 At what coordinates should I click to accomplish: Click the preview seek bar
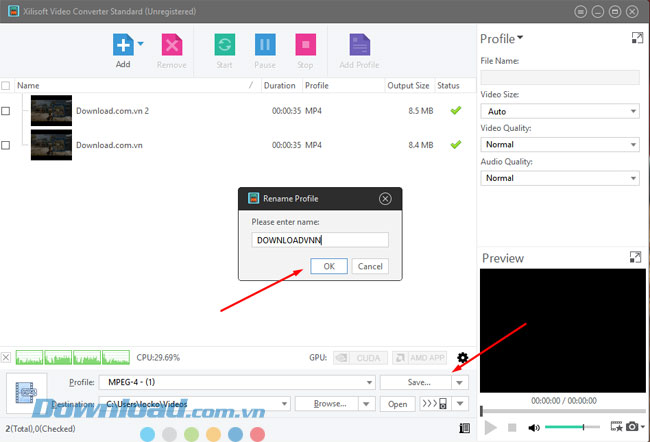[563, 411]
